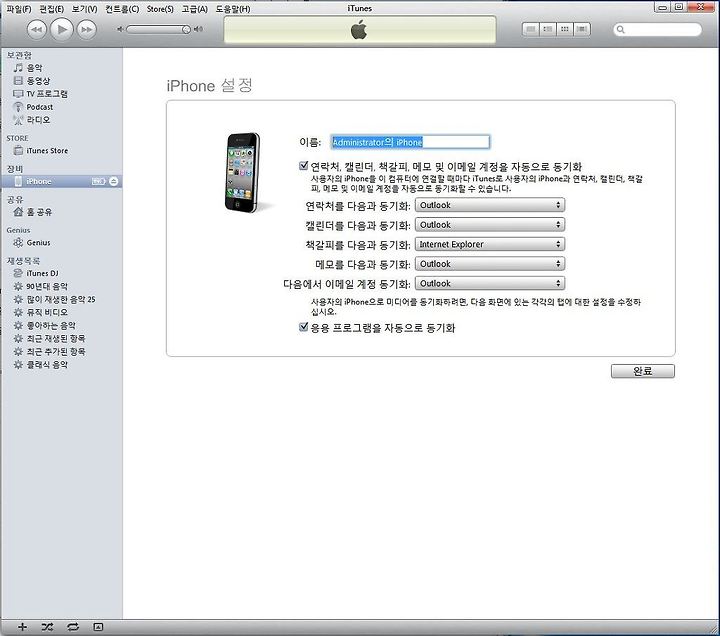The width and height of the screenshot is (720, 636).
Task: Click the iPhone eject icon
Action: click(113, 181)
